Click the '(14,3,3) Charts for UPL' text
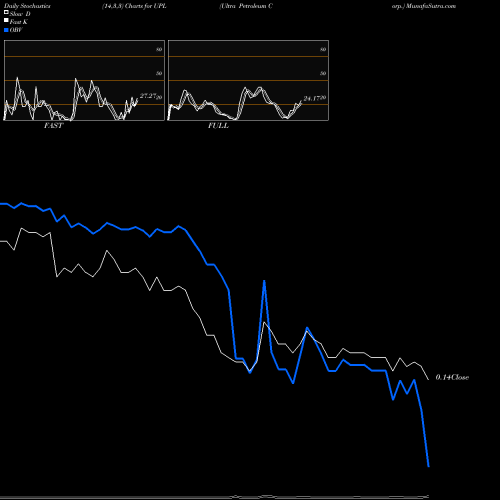 pos(134,6)
